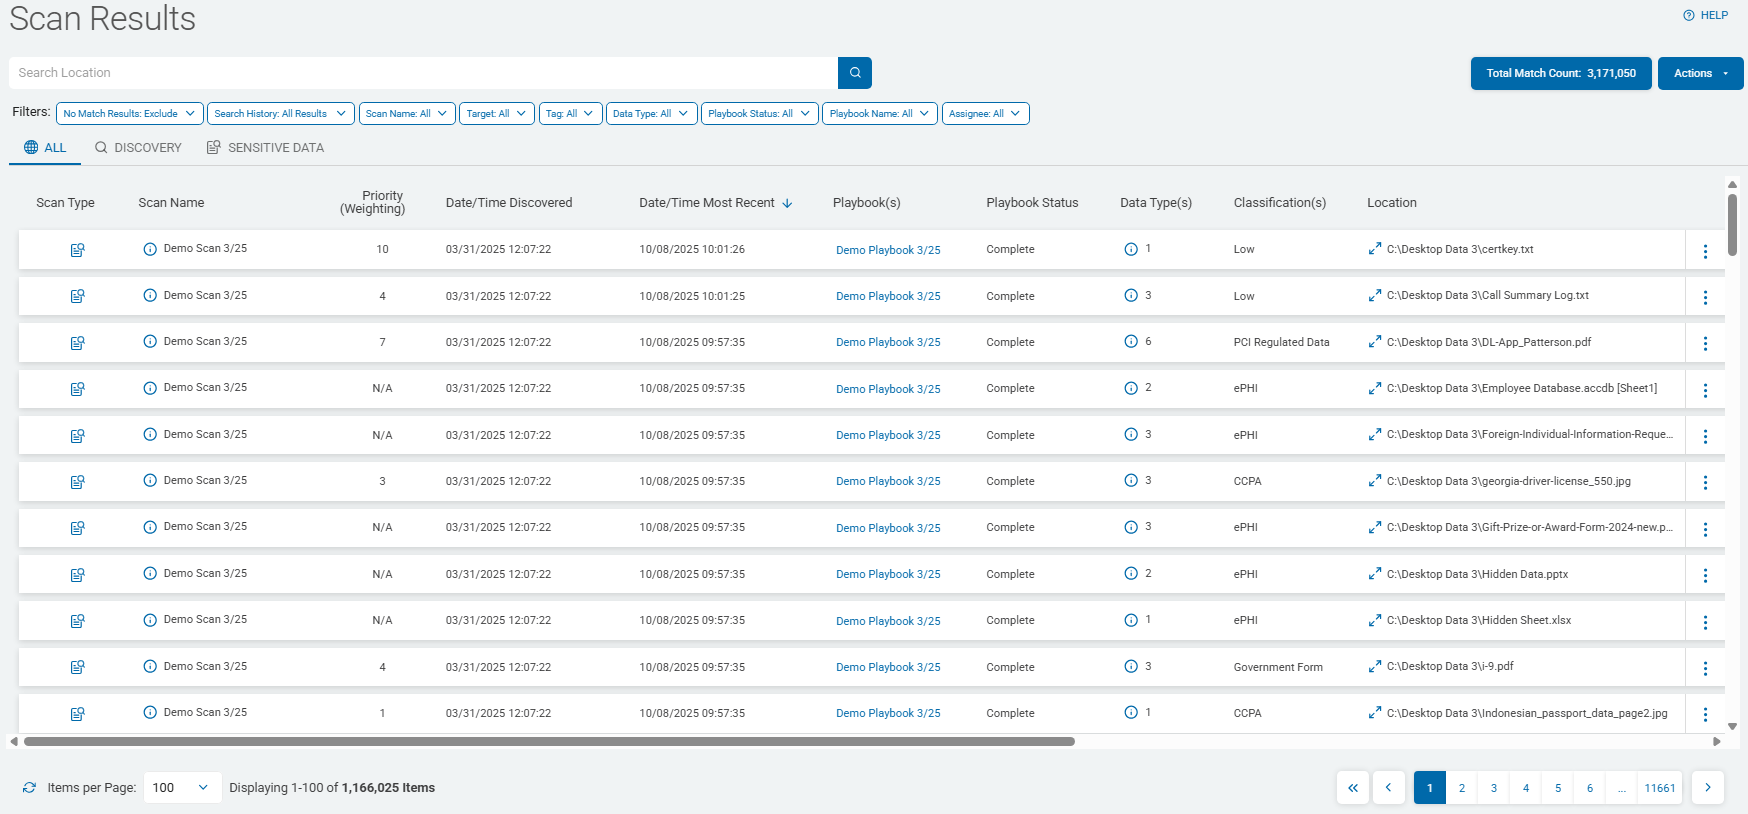Open the Playbook Status filter dropdown
This screenshot has height=814, width=1748.
pyautogui.click(x=759, y=114)
